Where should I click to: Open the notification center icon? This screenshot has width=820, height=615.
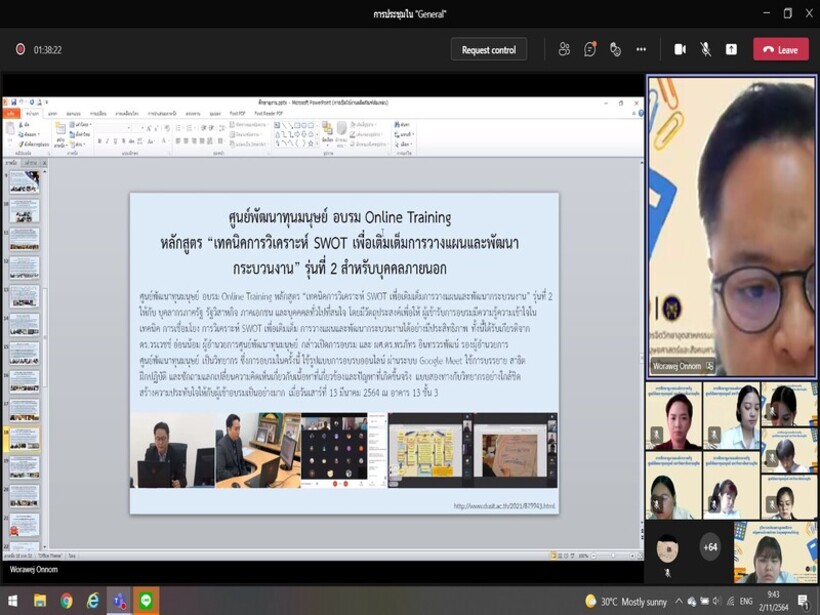803,601
